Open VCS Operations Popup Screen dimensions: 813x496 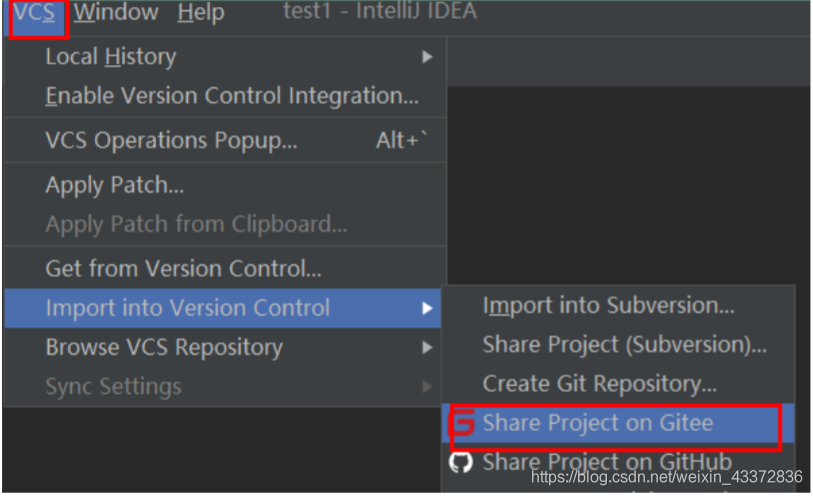pos(171,141)
